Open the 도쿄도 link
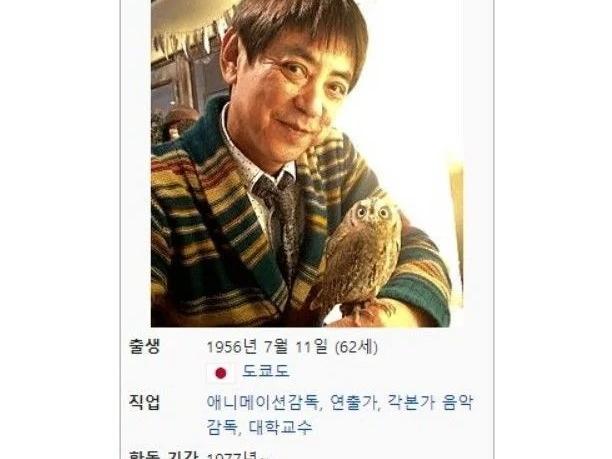 click(x=266, y=371)
